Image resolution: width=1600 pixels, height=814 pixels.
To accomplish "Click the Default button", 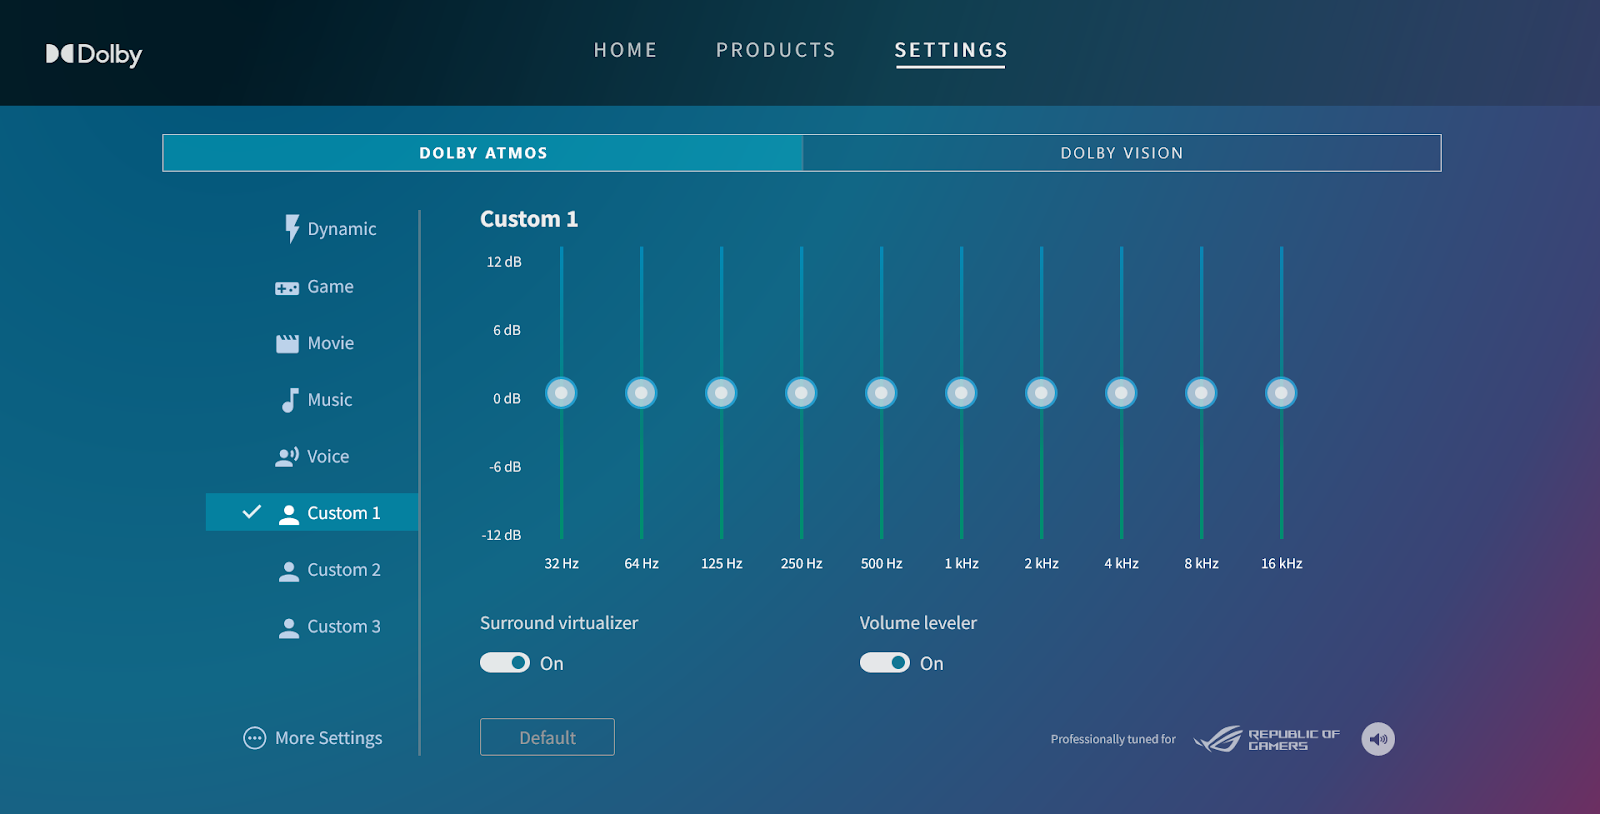I will pos(547,737).
